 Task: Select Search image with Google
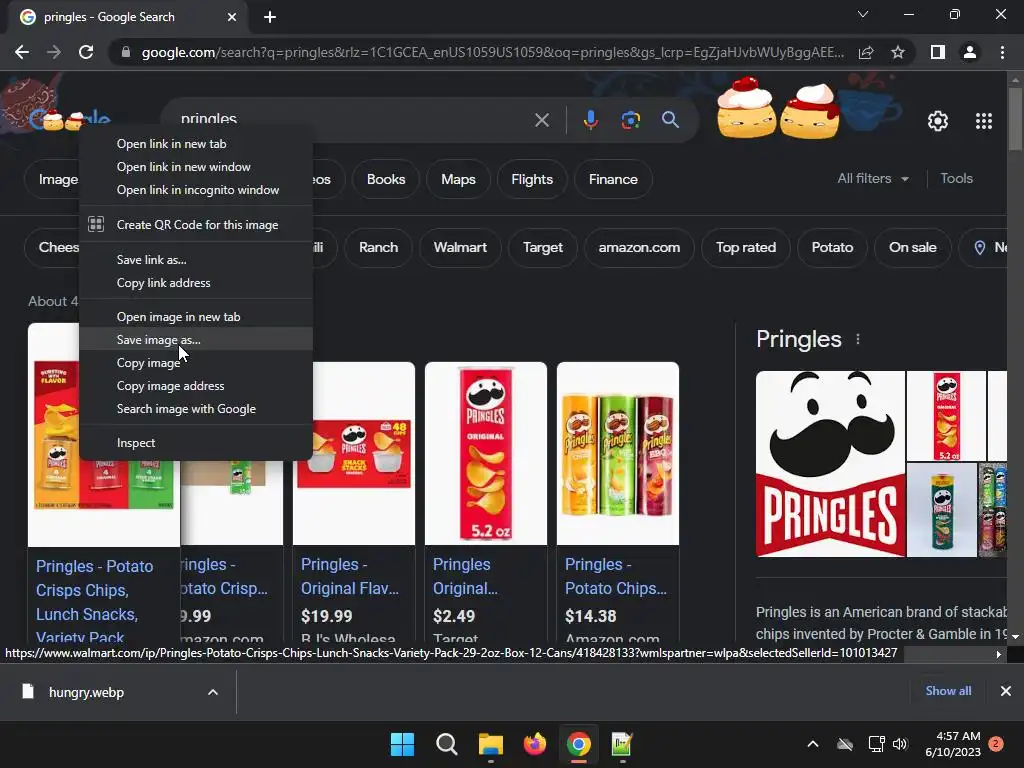point(196,409)
